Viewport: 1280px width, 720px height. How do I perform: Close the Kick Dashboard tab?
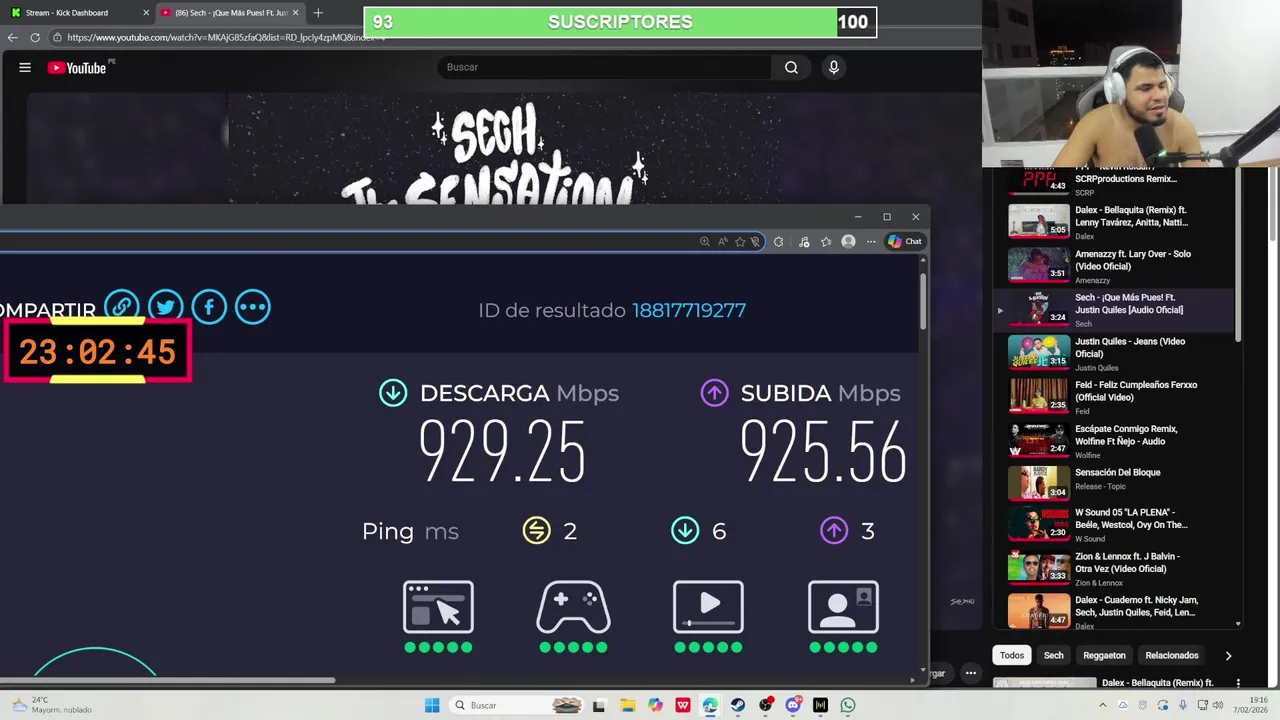(146, 12)
